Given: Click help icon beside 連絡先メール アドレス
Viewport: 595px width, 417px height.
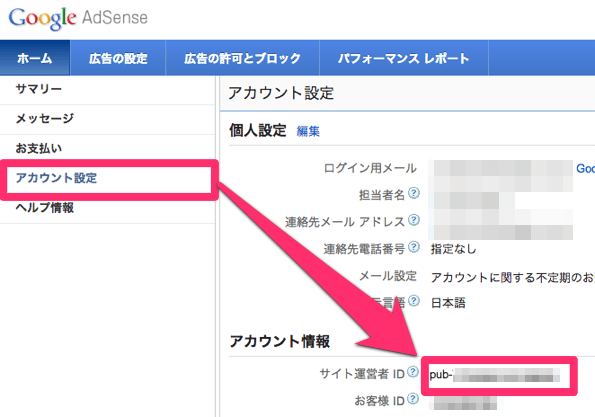Looking at the screenshot, I should coord(414,220).
